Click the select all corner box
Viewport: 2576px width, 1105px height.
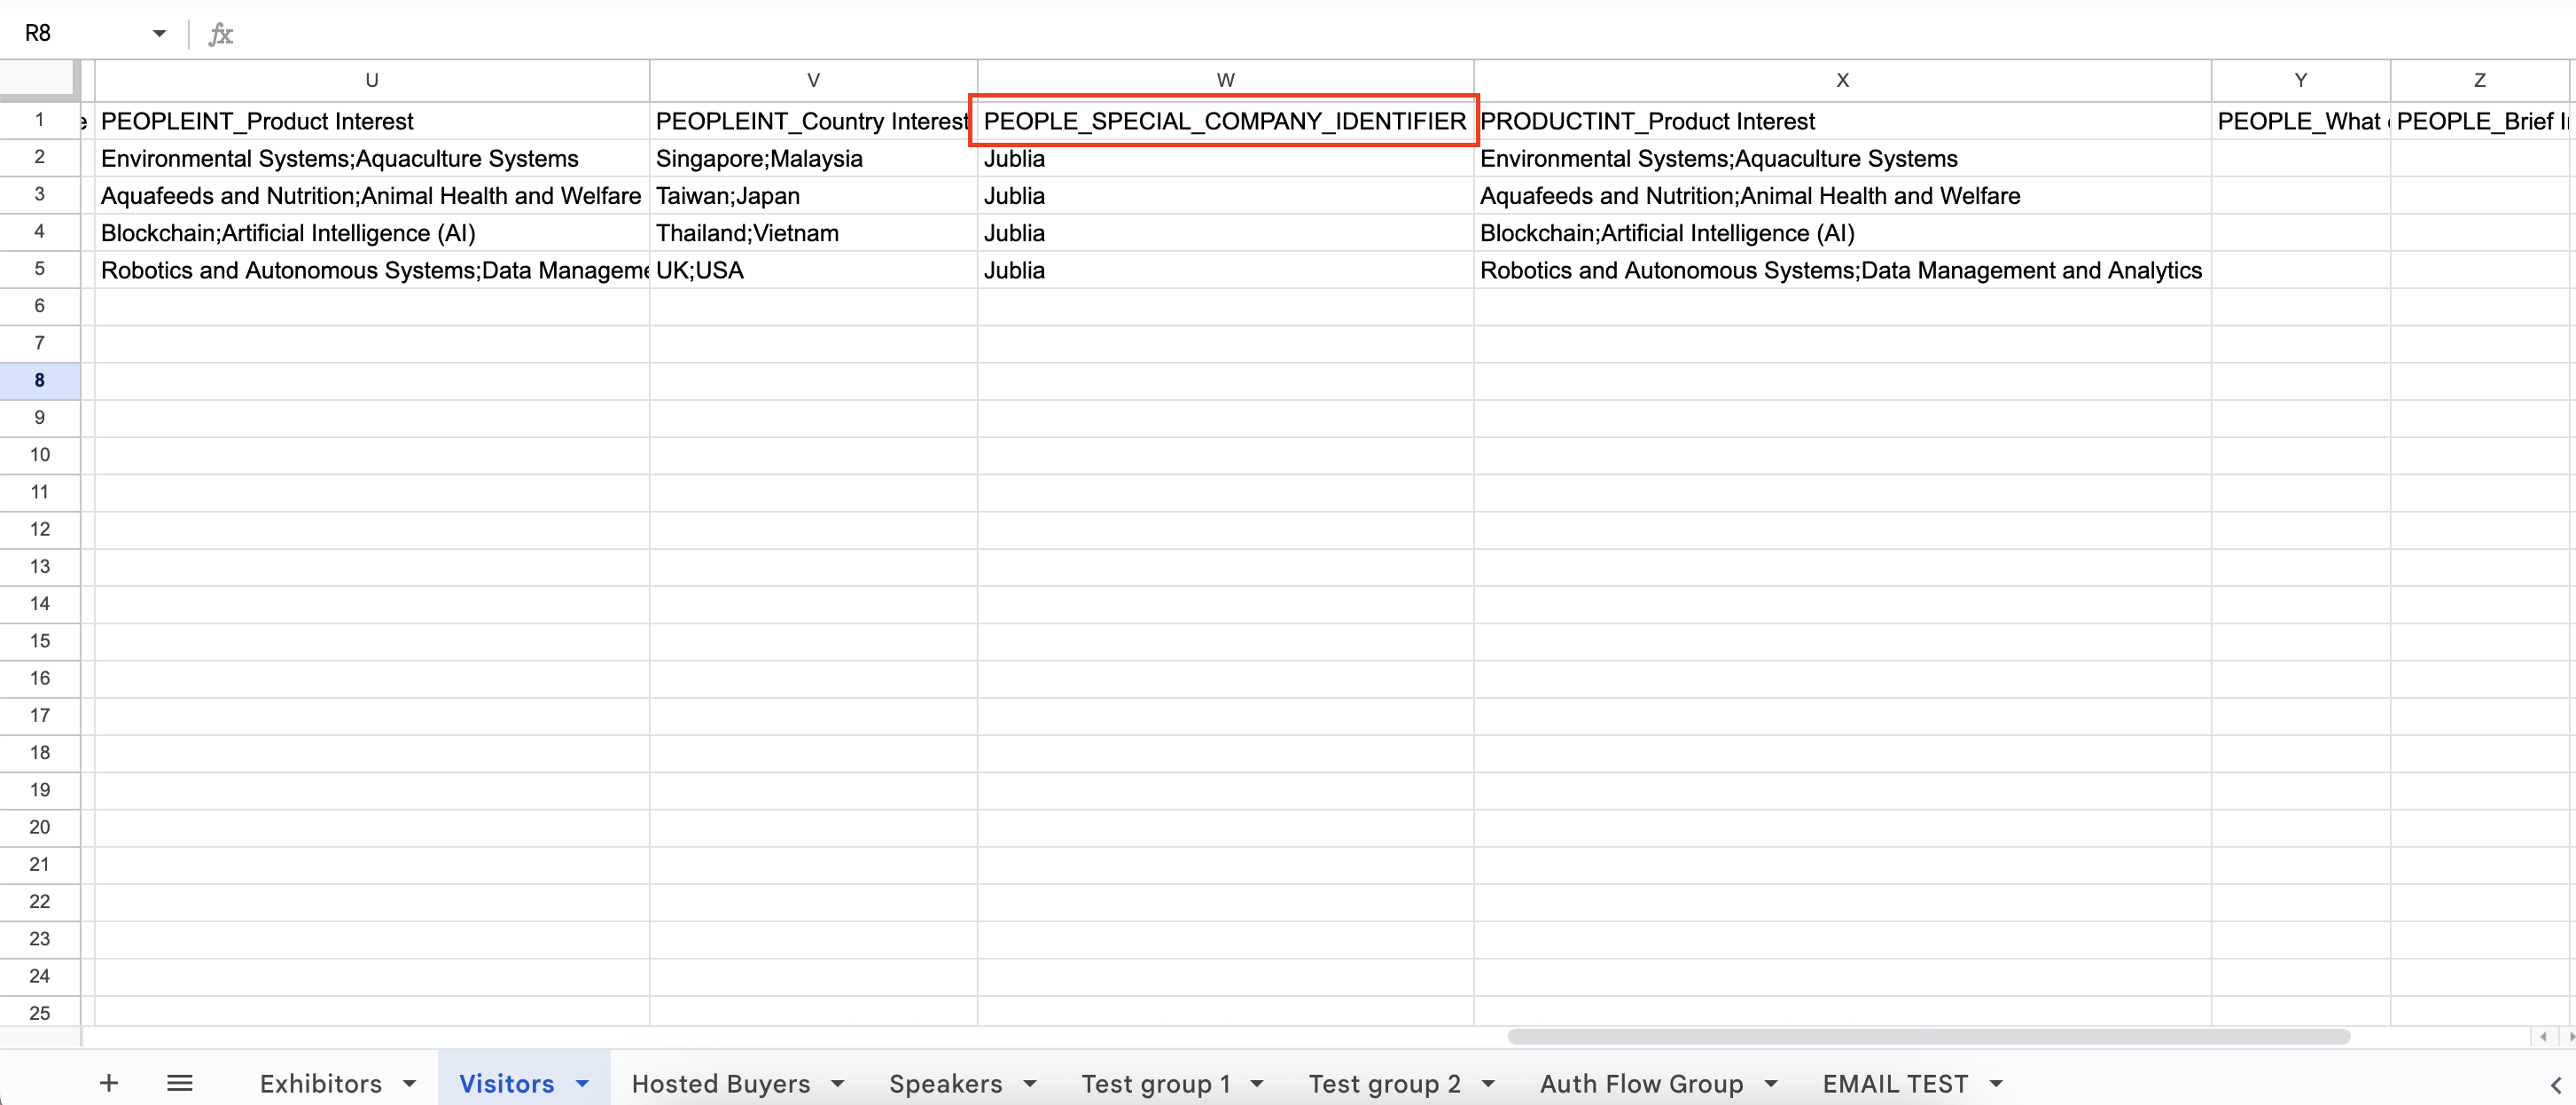(x=38, y=78)
